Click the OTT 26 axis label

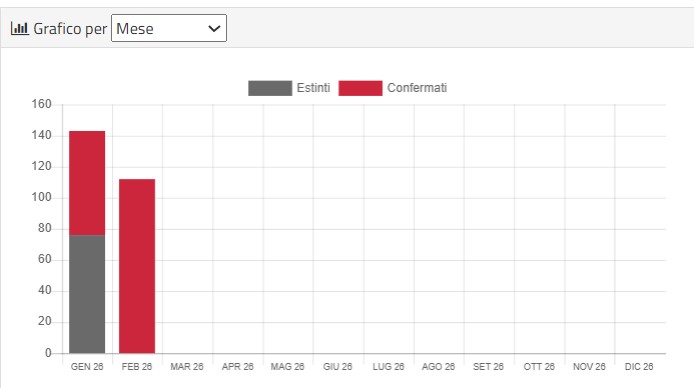539,367
